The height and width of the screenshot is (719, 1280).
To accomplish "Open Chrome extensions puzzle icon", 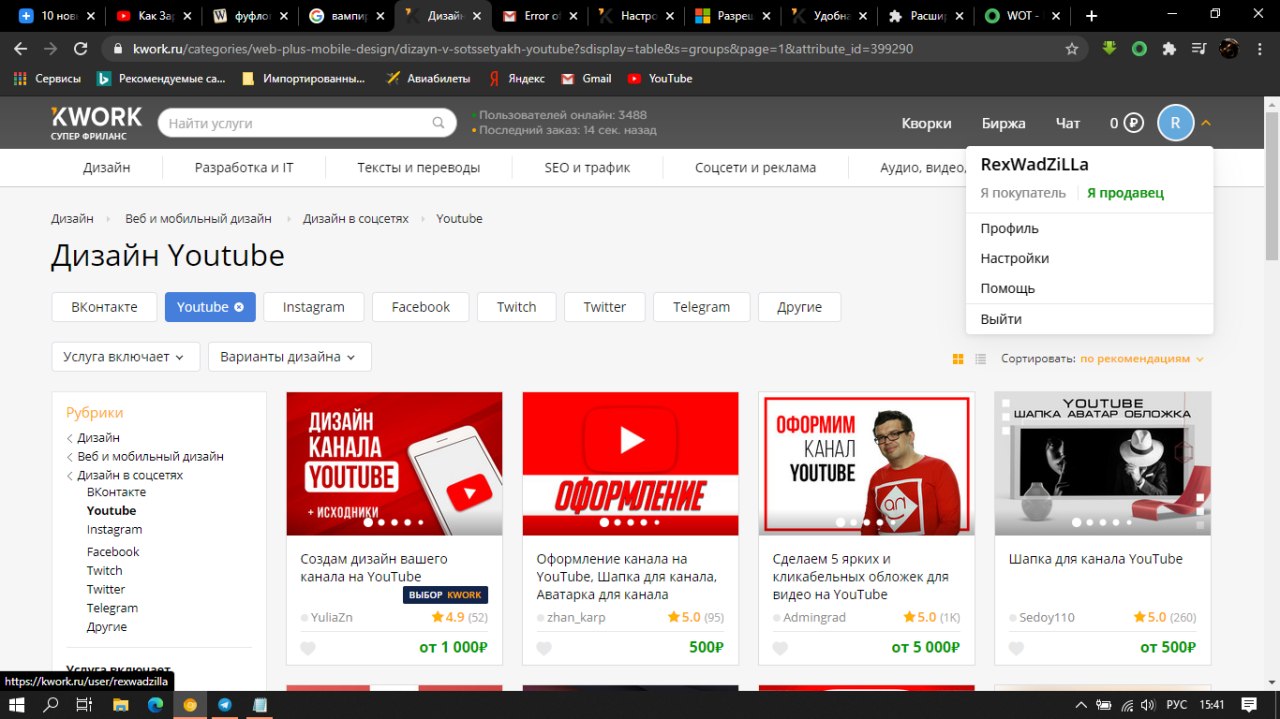I will [1169, 49].
